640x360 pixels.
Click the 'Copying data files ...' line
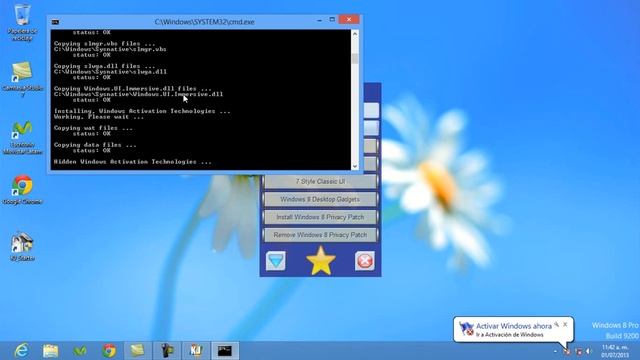[95, 145]
